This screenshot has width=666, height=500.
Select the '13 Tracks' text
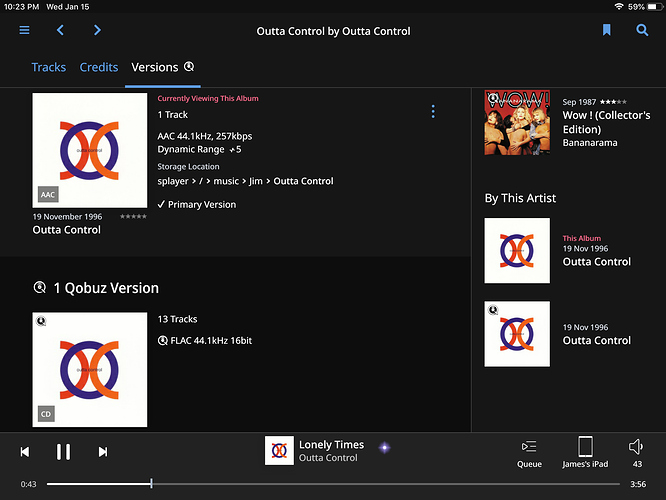click(x=177, y=319)
